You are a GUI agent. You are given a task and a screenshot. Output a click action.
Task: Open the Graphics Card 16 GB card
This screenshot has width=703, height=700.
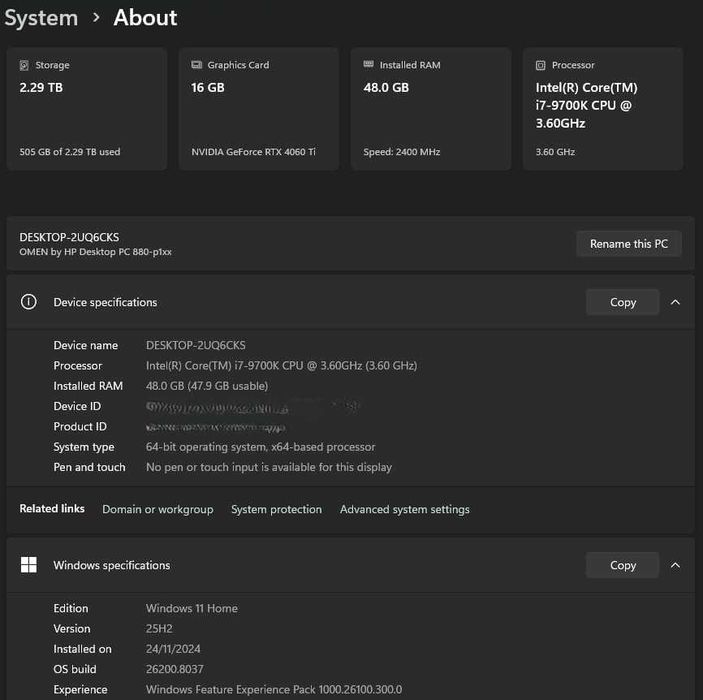pos(259,109)
